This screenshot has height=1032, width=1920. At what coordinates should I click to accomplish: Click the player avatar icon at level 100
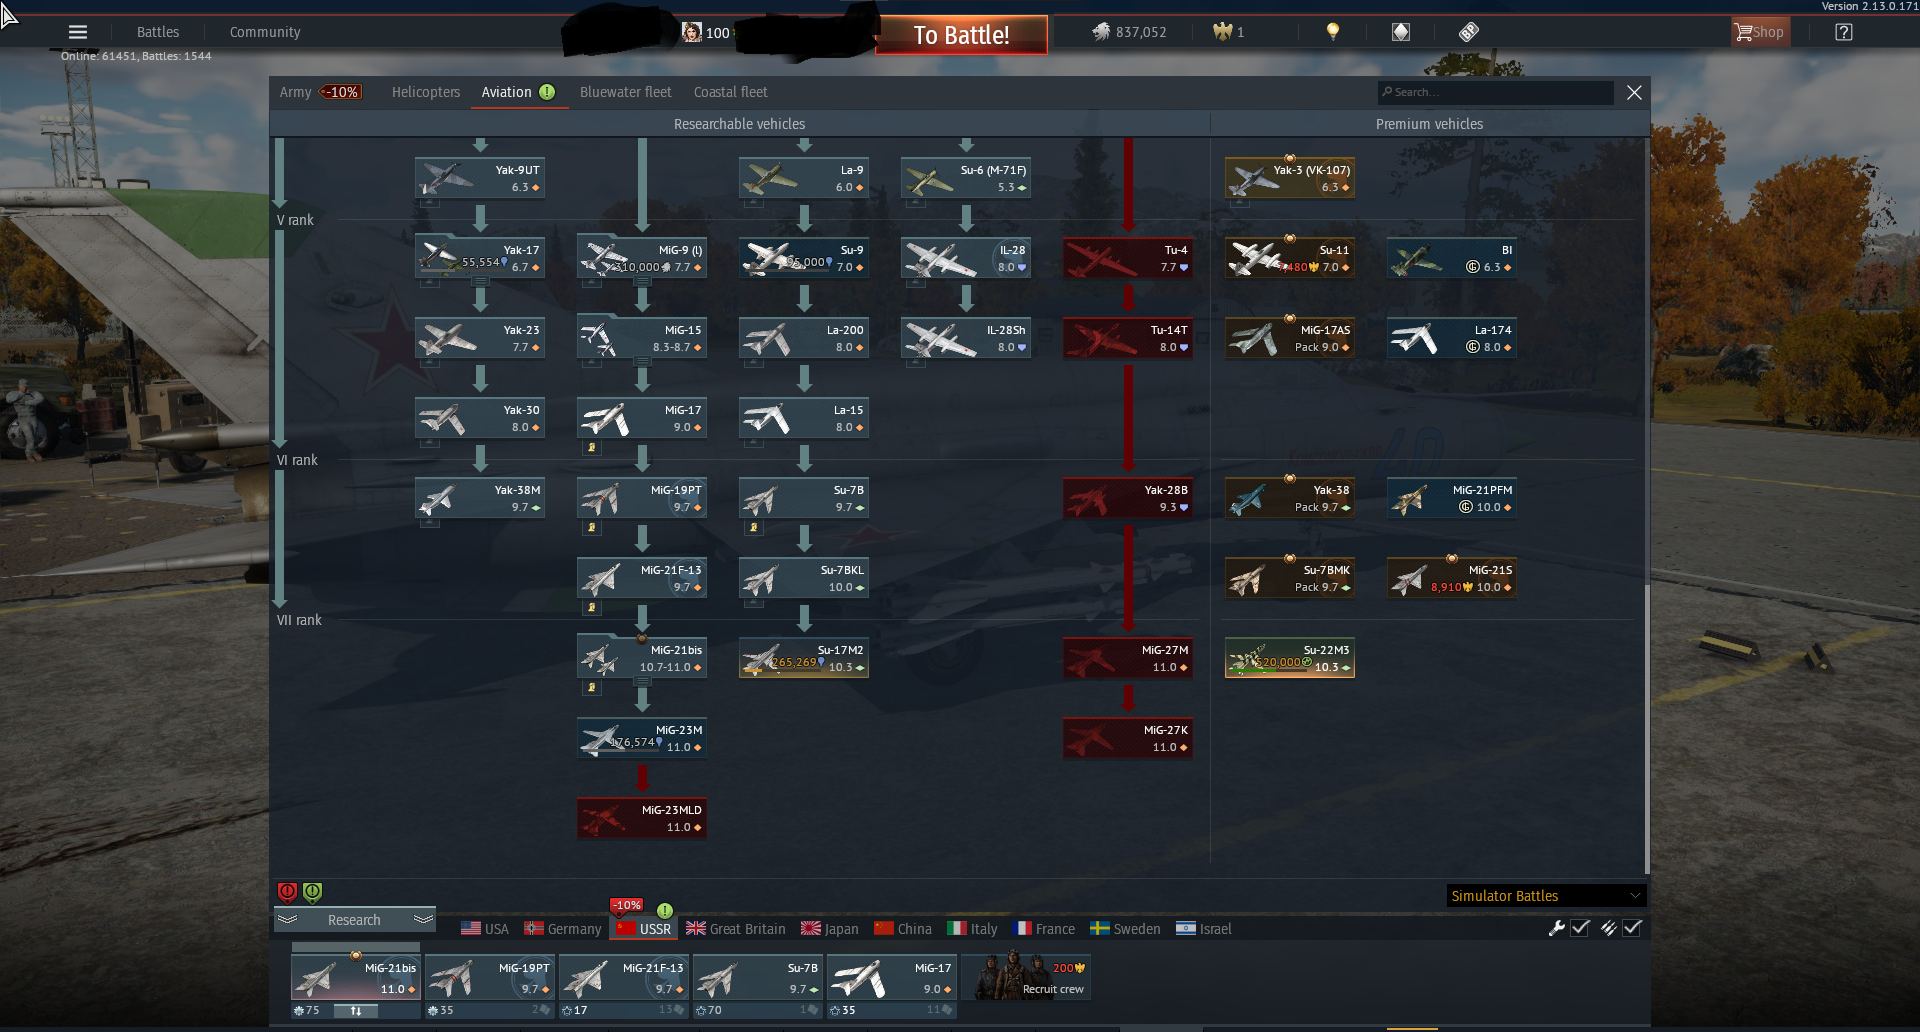tap(691, 32)
